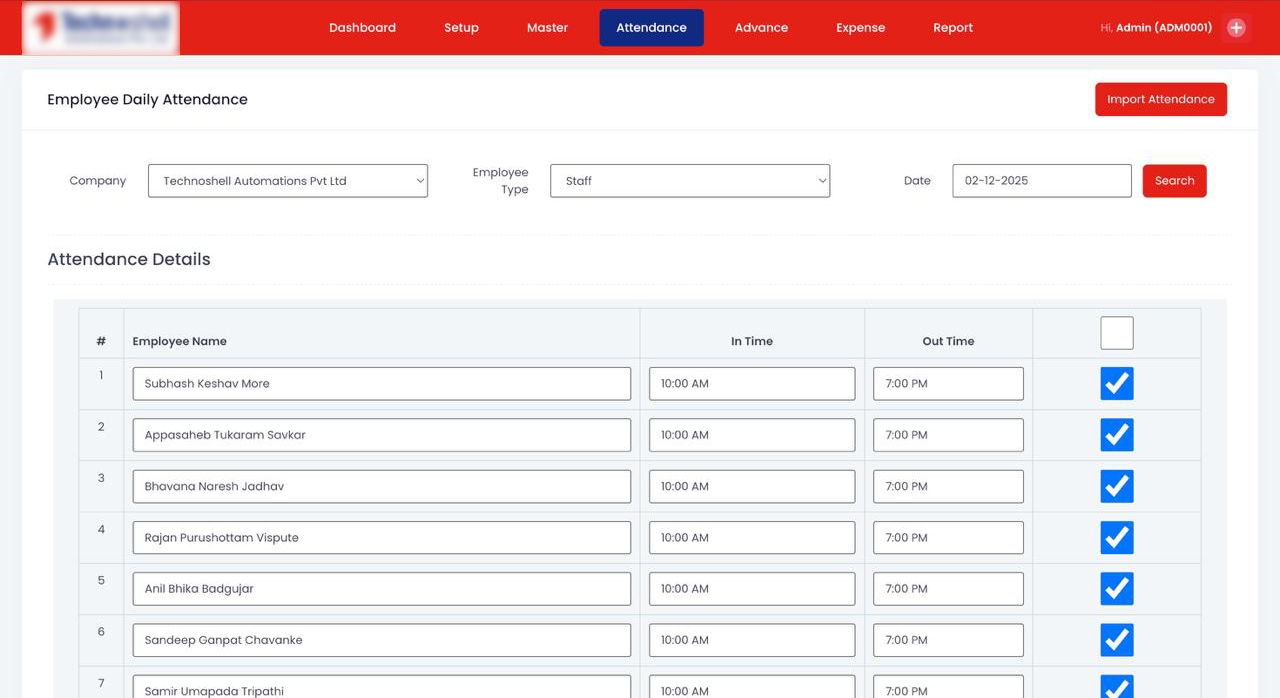Screen dimensions: 1280x698
Task: Open the Master menu
Action: [547, 27]
